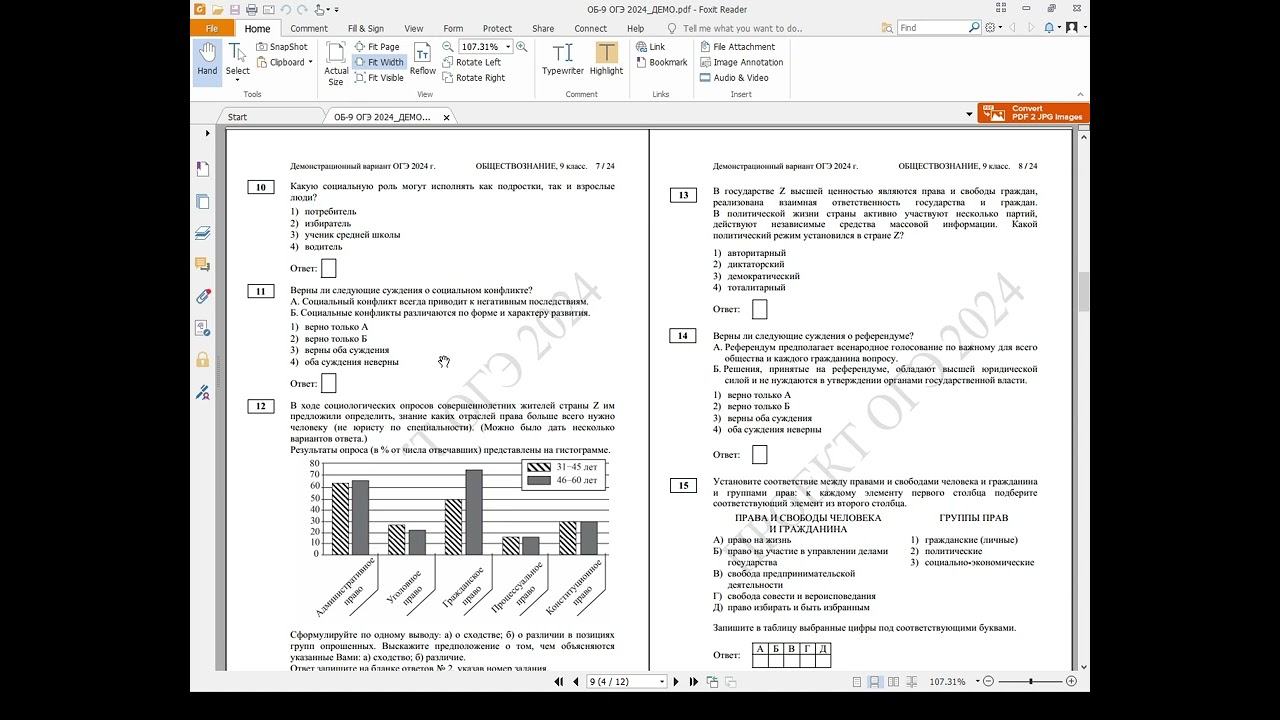The height and width of the screenshot is (720, 1280).
Task: Open the quick access toolbar customize arrow
Action: pos(336,10)
